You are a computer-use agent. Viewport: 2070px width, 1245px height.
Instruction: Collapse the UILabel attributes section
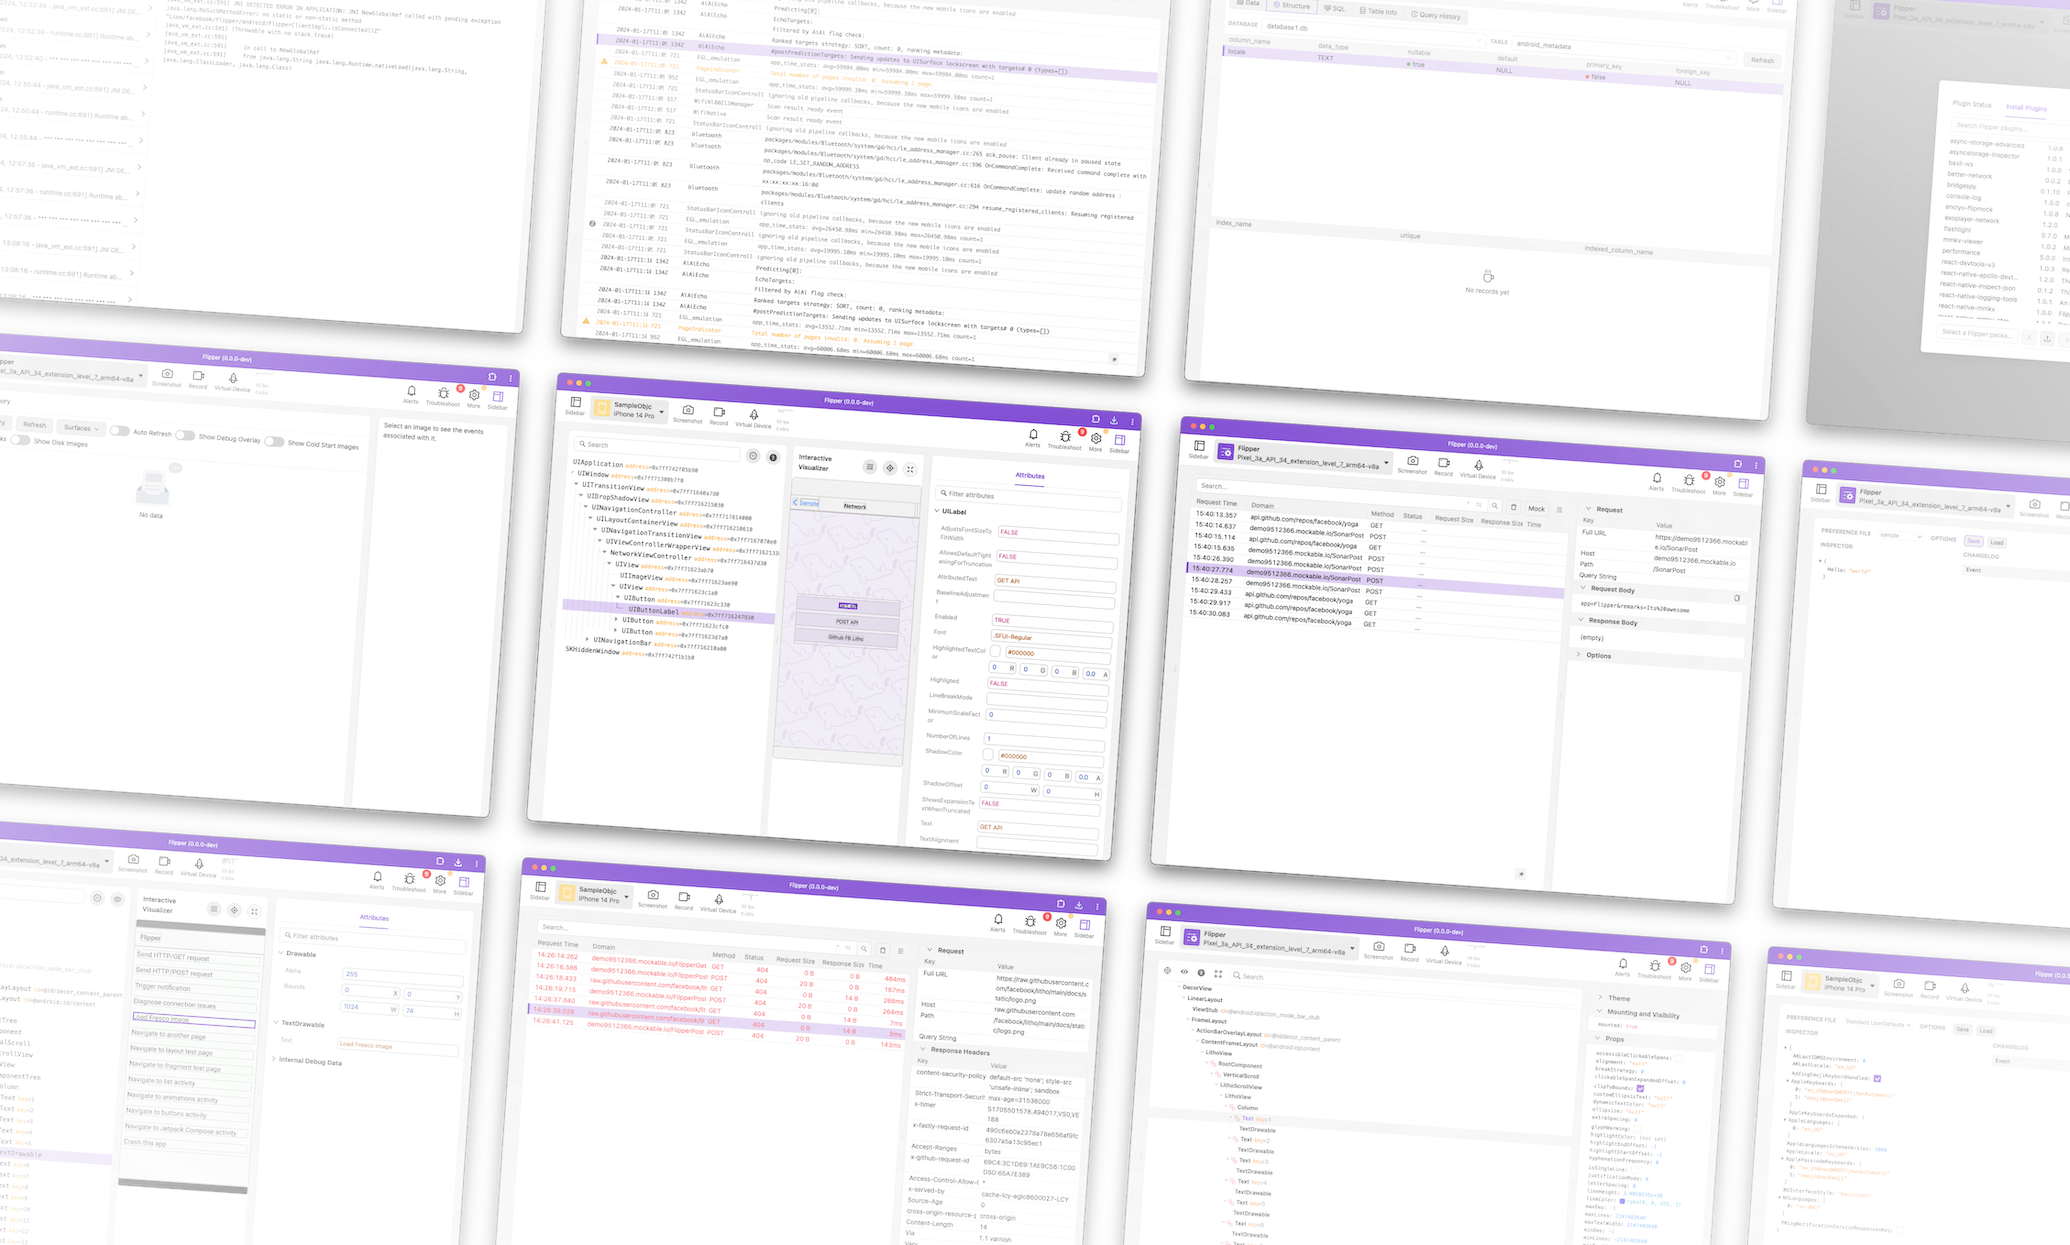(937, 511)
